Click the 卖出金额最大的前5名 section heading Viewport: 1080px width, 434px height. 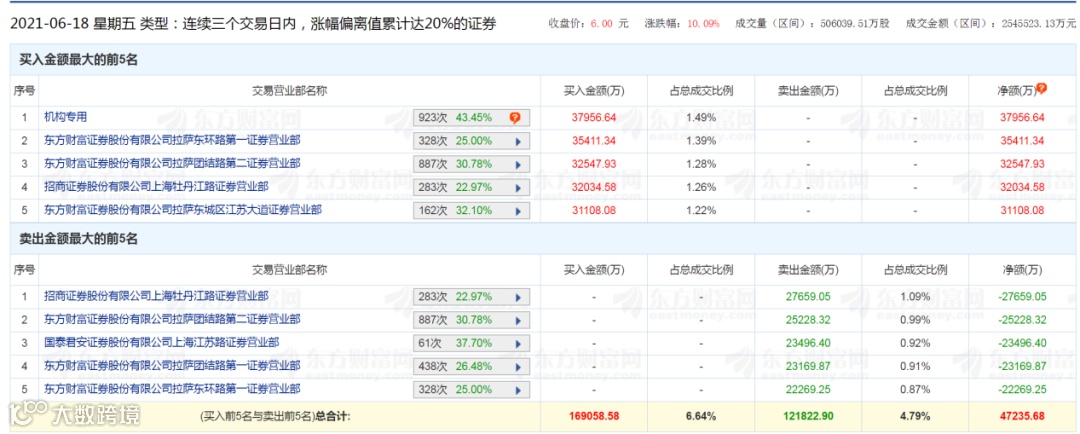coord(79,240)
